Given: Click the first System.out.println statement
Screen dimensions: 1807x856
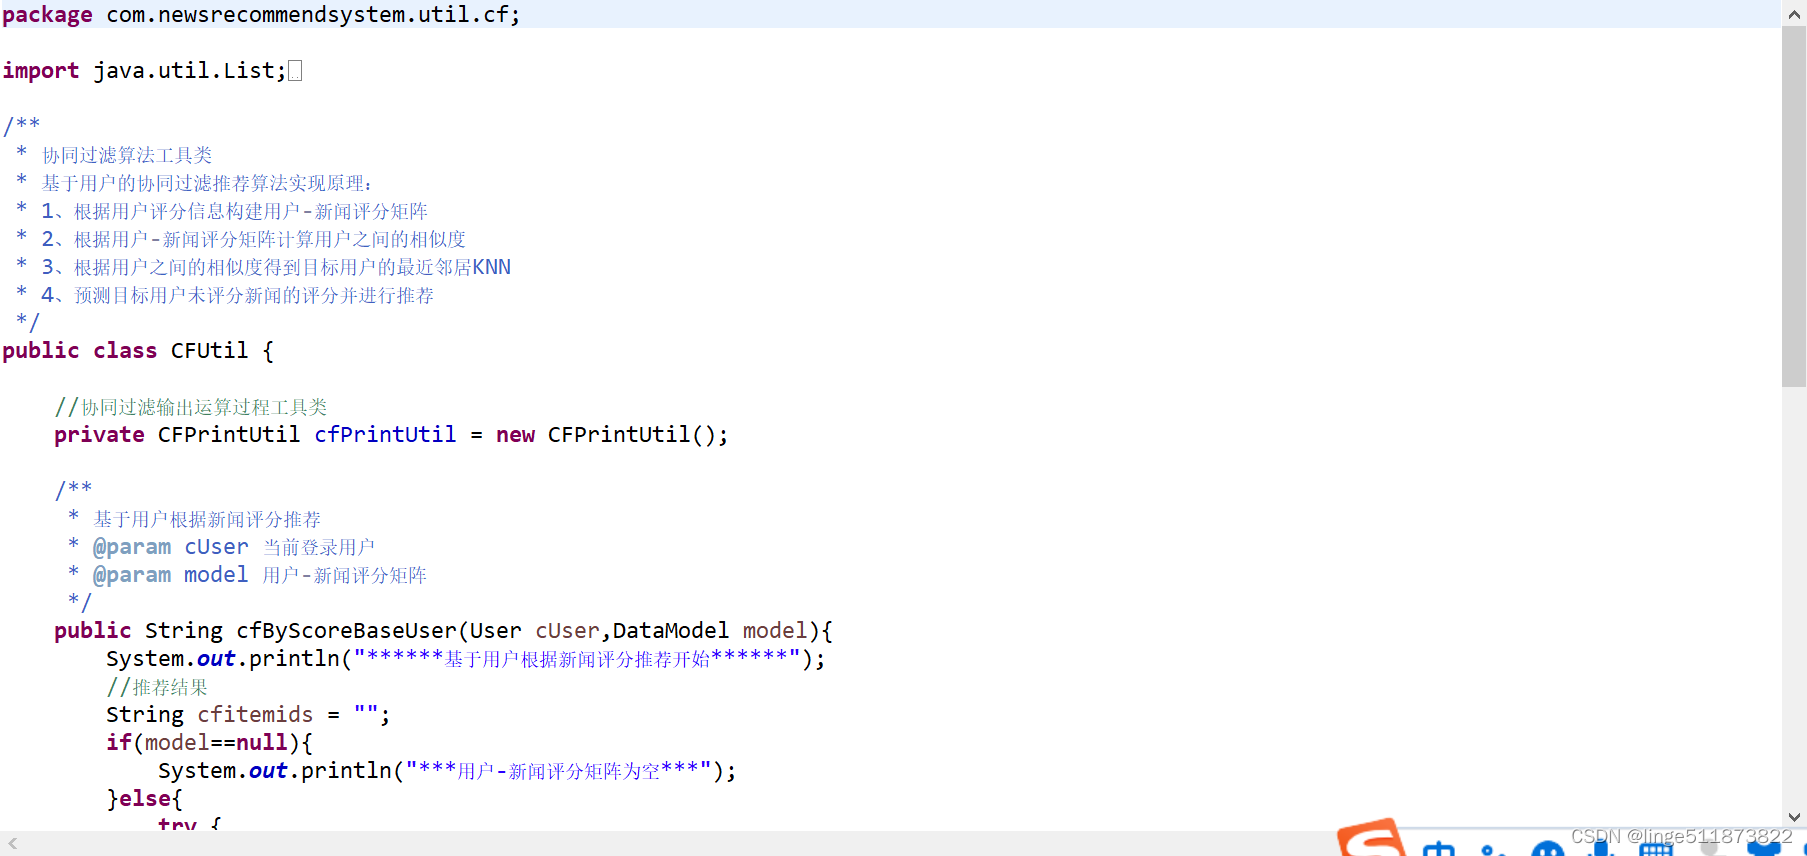Looking at the screenshot, I should point(466,659).
